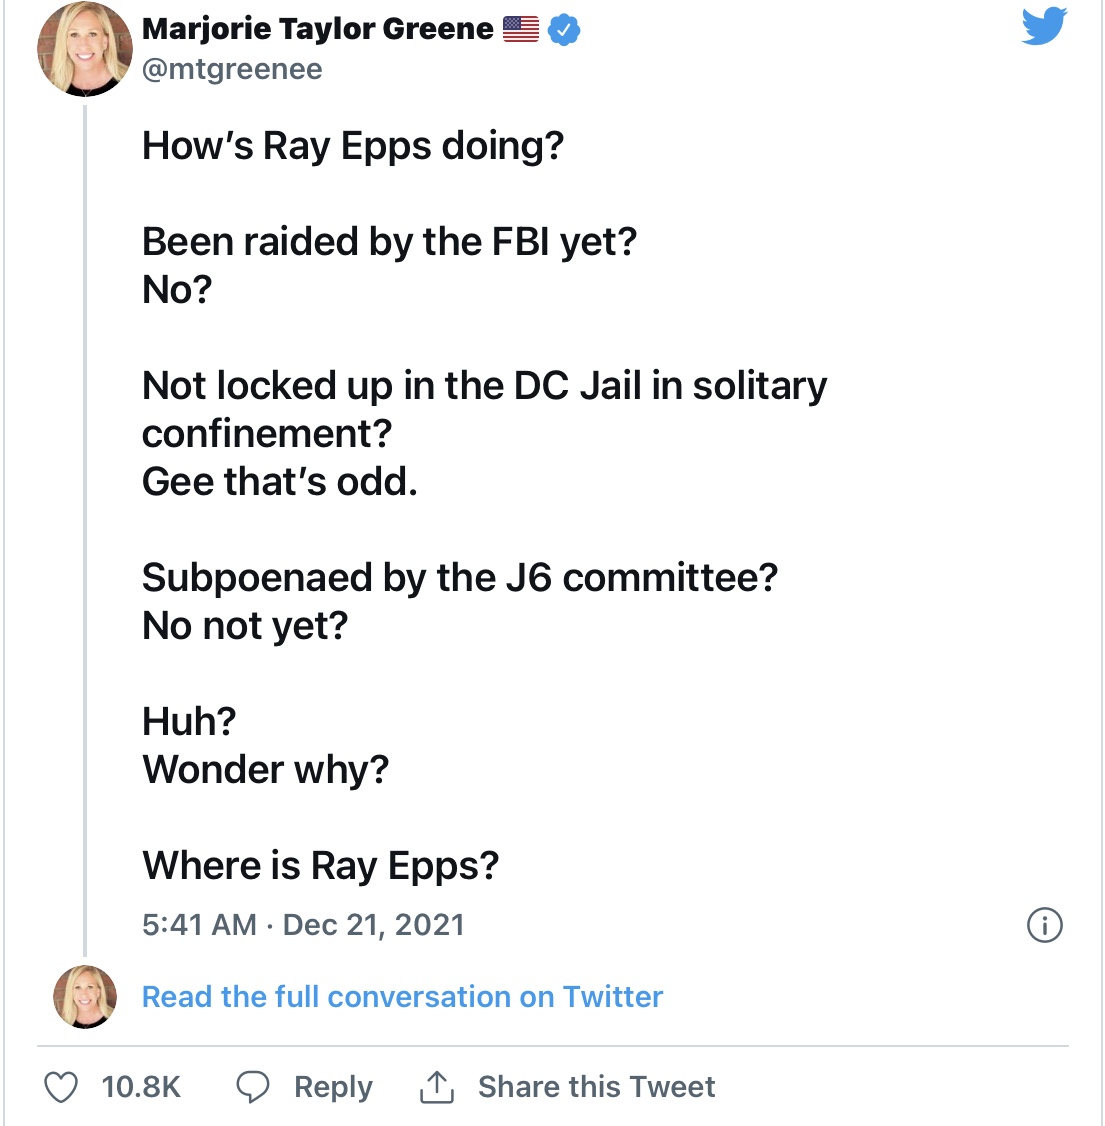
Task: Open the tweet info circle icon
Action: pos(1045,925)
